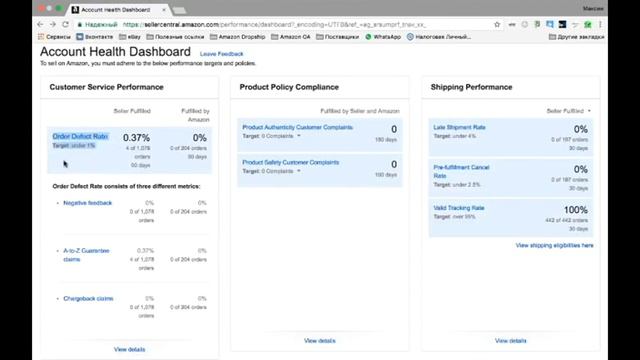Click the 100% Valid Tracking Rate value
Viewport: 640px width, 360px height.
[576, 210]
